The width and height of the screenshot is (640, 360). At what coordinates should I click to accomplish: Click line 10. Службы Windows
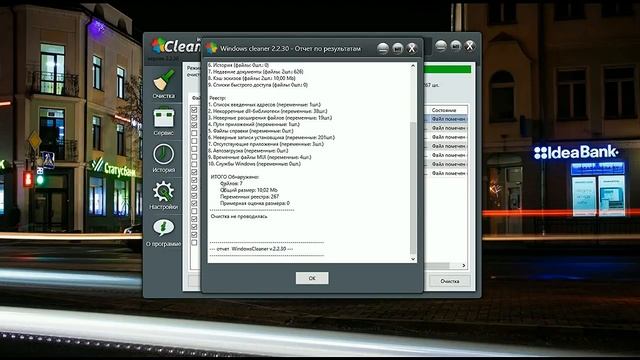[255, 164]
